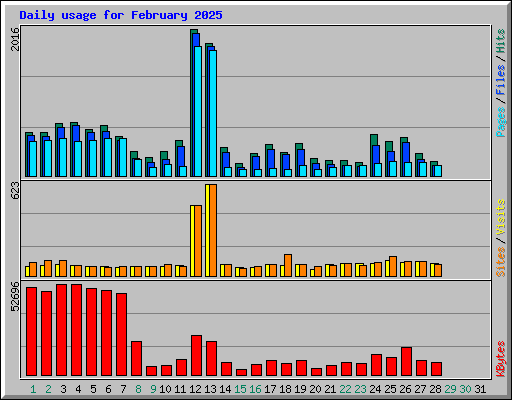Click day 27 on the x-axis

(420, 389)
